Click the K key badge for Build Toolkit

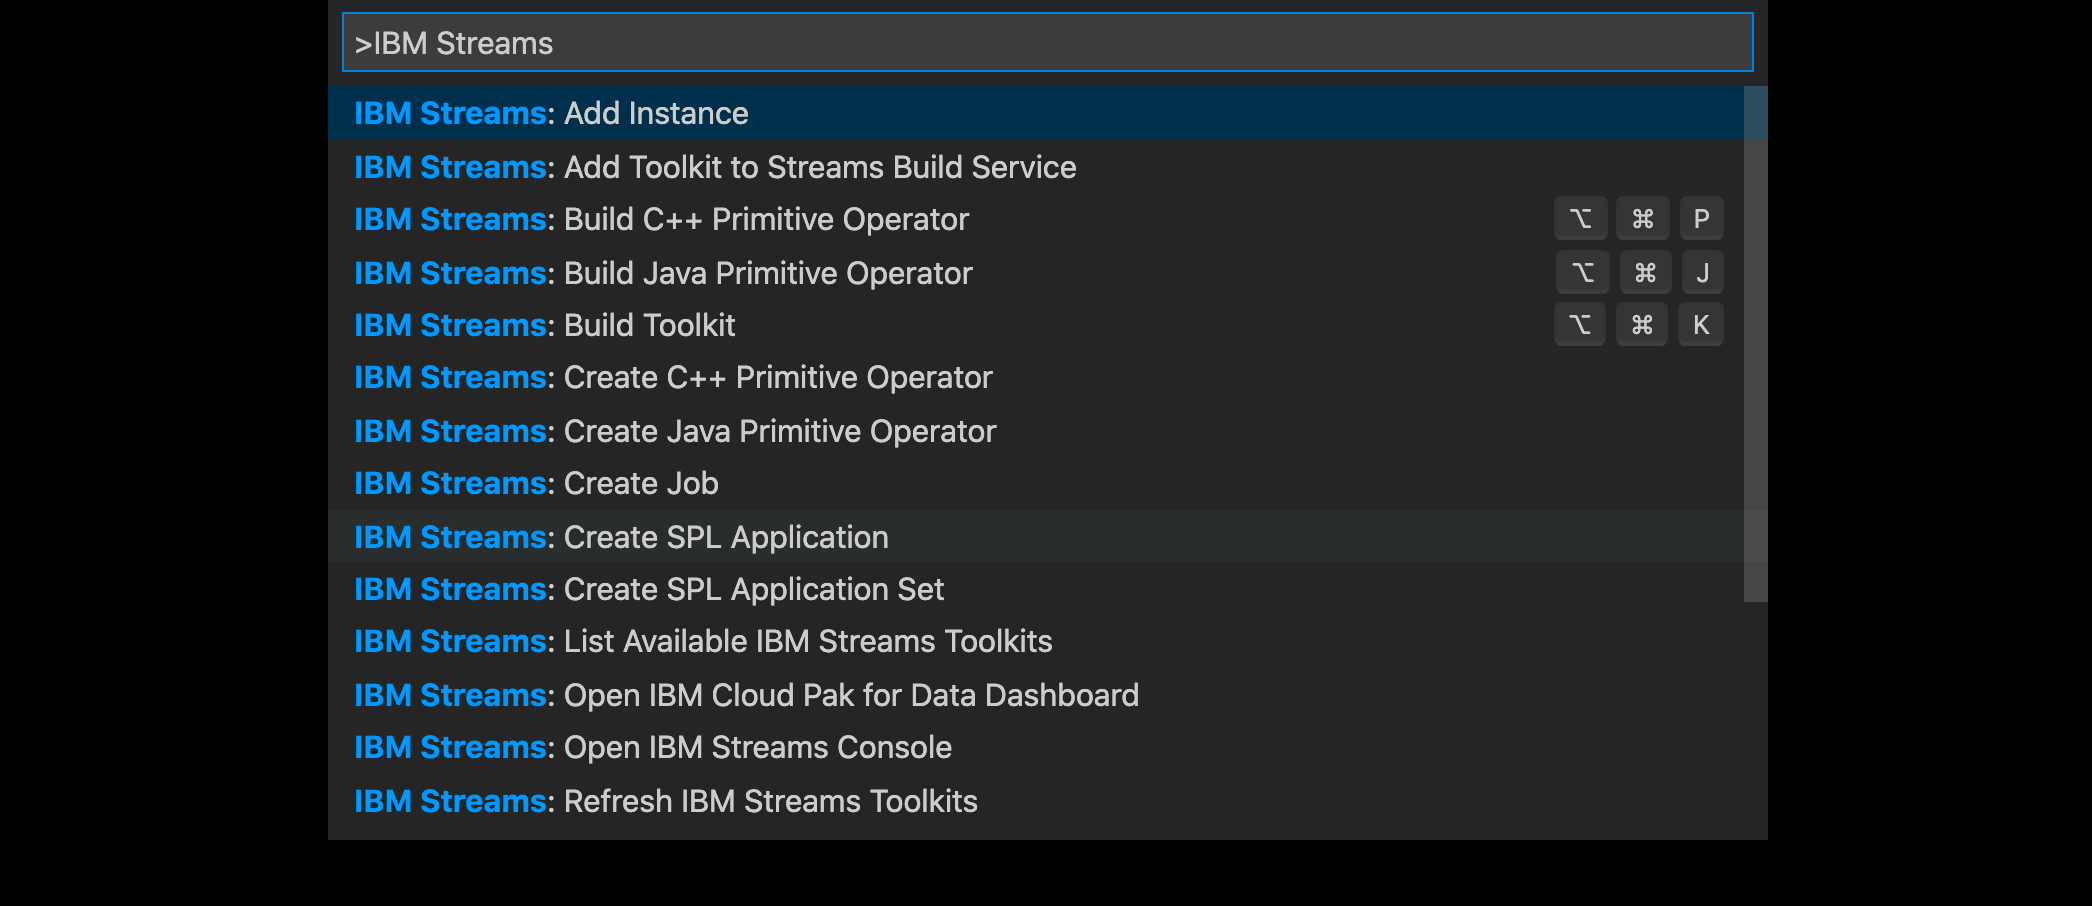coord(1701,325)
